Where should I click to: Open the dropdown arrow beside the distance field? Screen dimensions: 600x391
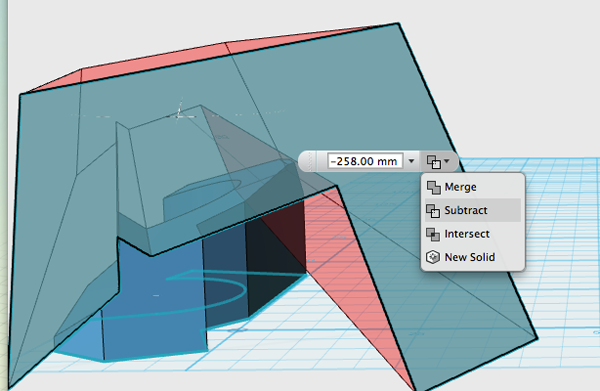(x=412, y=161)
